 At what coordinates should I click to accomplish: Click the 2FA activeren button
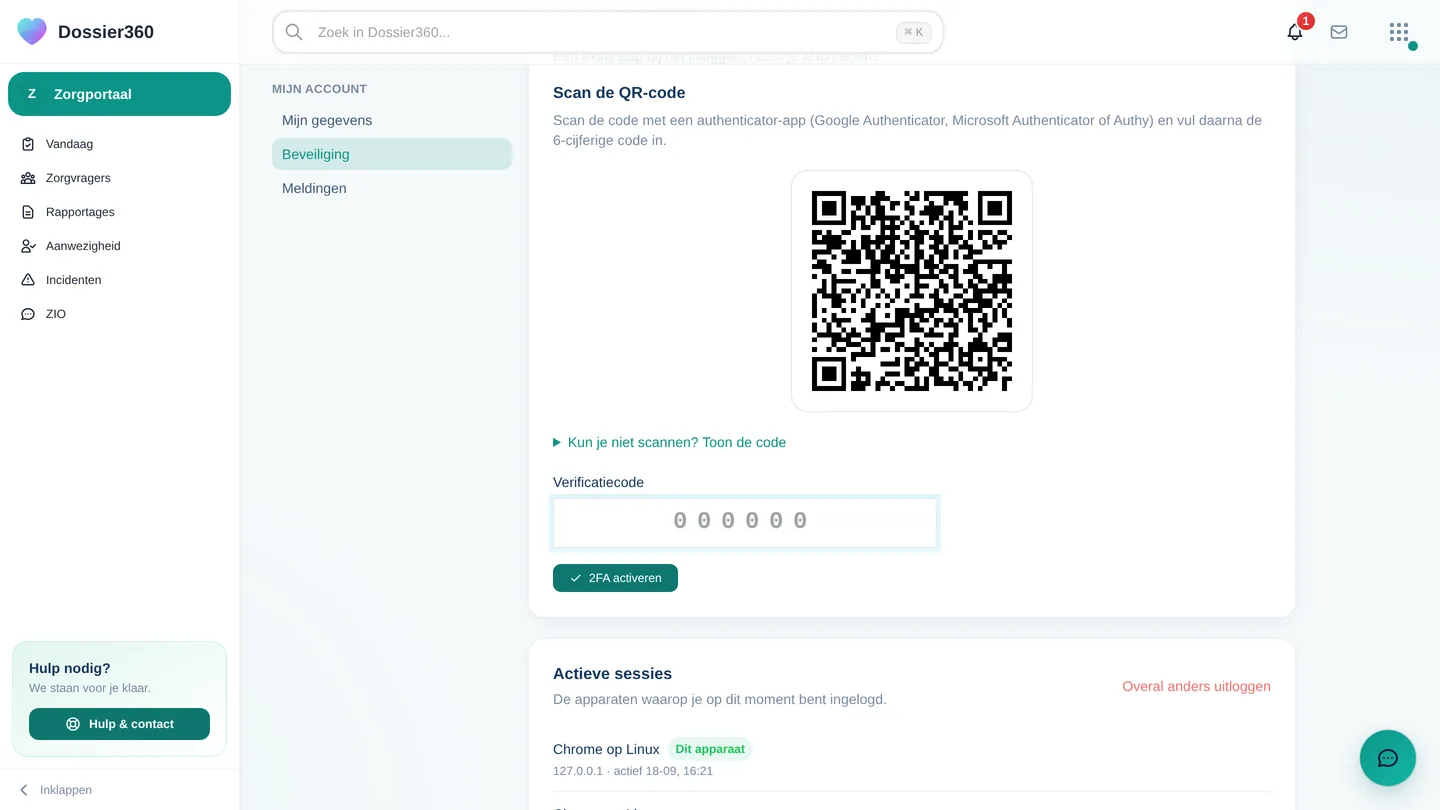click(615, 578)
